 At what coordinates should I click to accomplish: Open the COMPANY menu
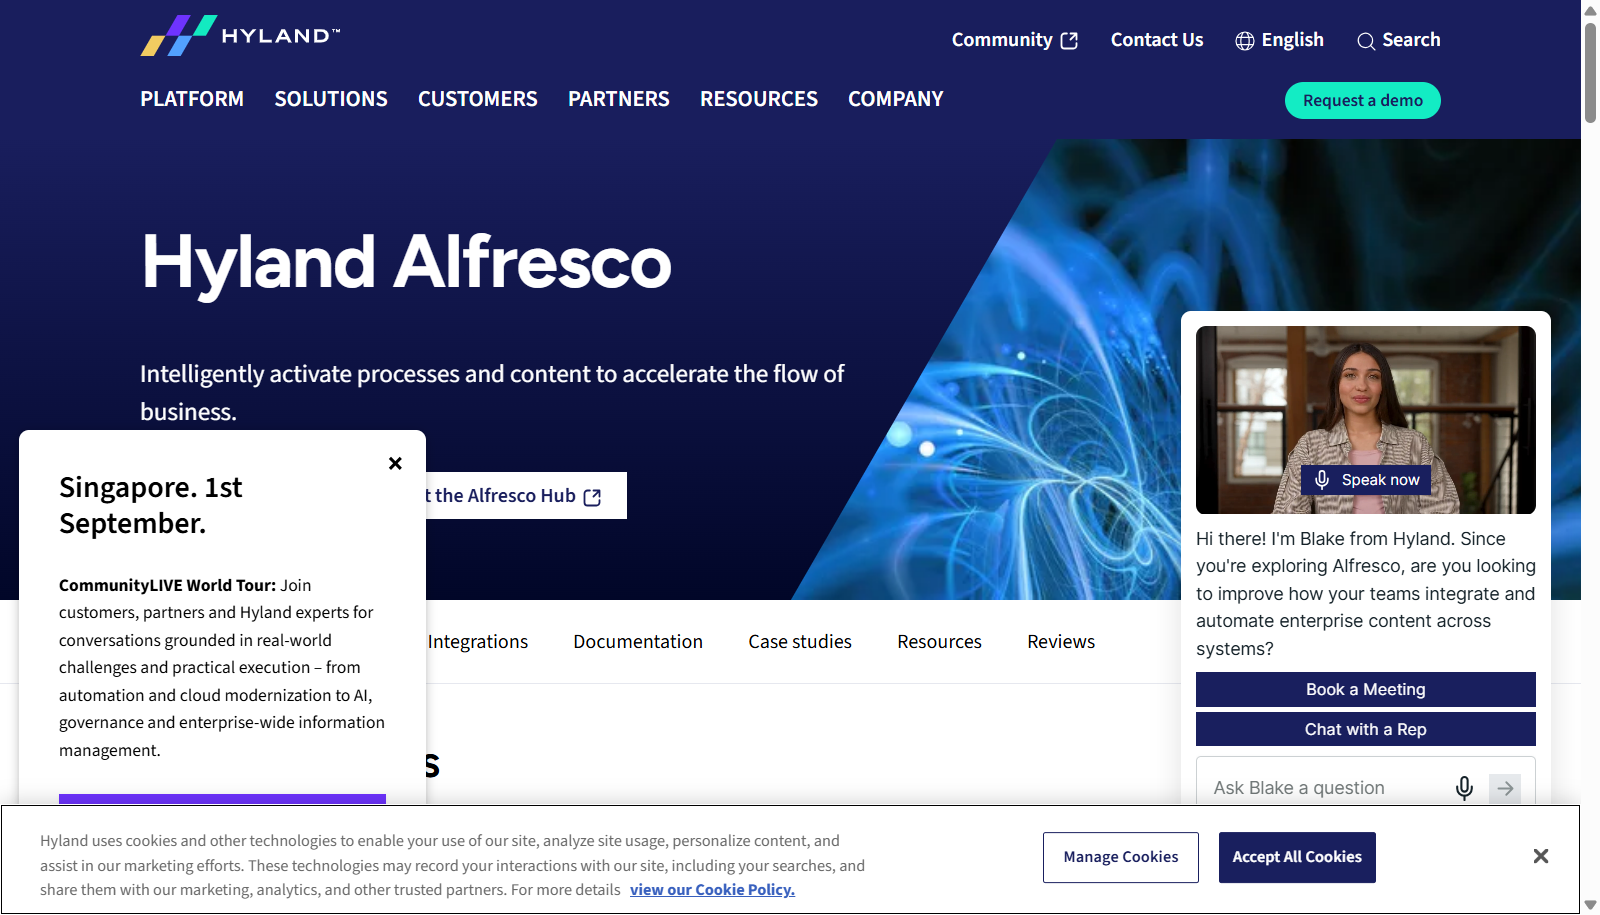(896, 99)
